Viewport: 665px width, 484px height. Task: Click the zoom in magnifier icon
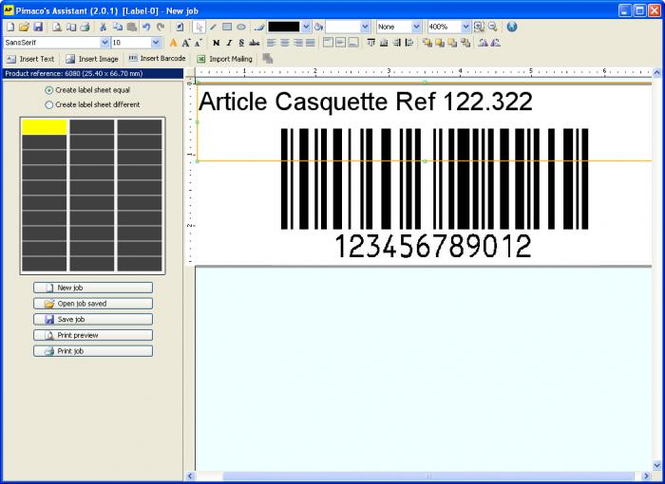[479, 27]
